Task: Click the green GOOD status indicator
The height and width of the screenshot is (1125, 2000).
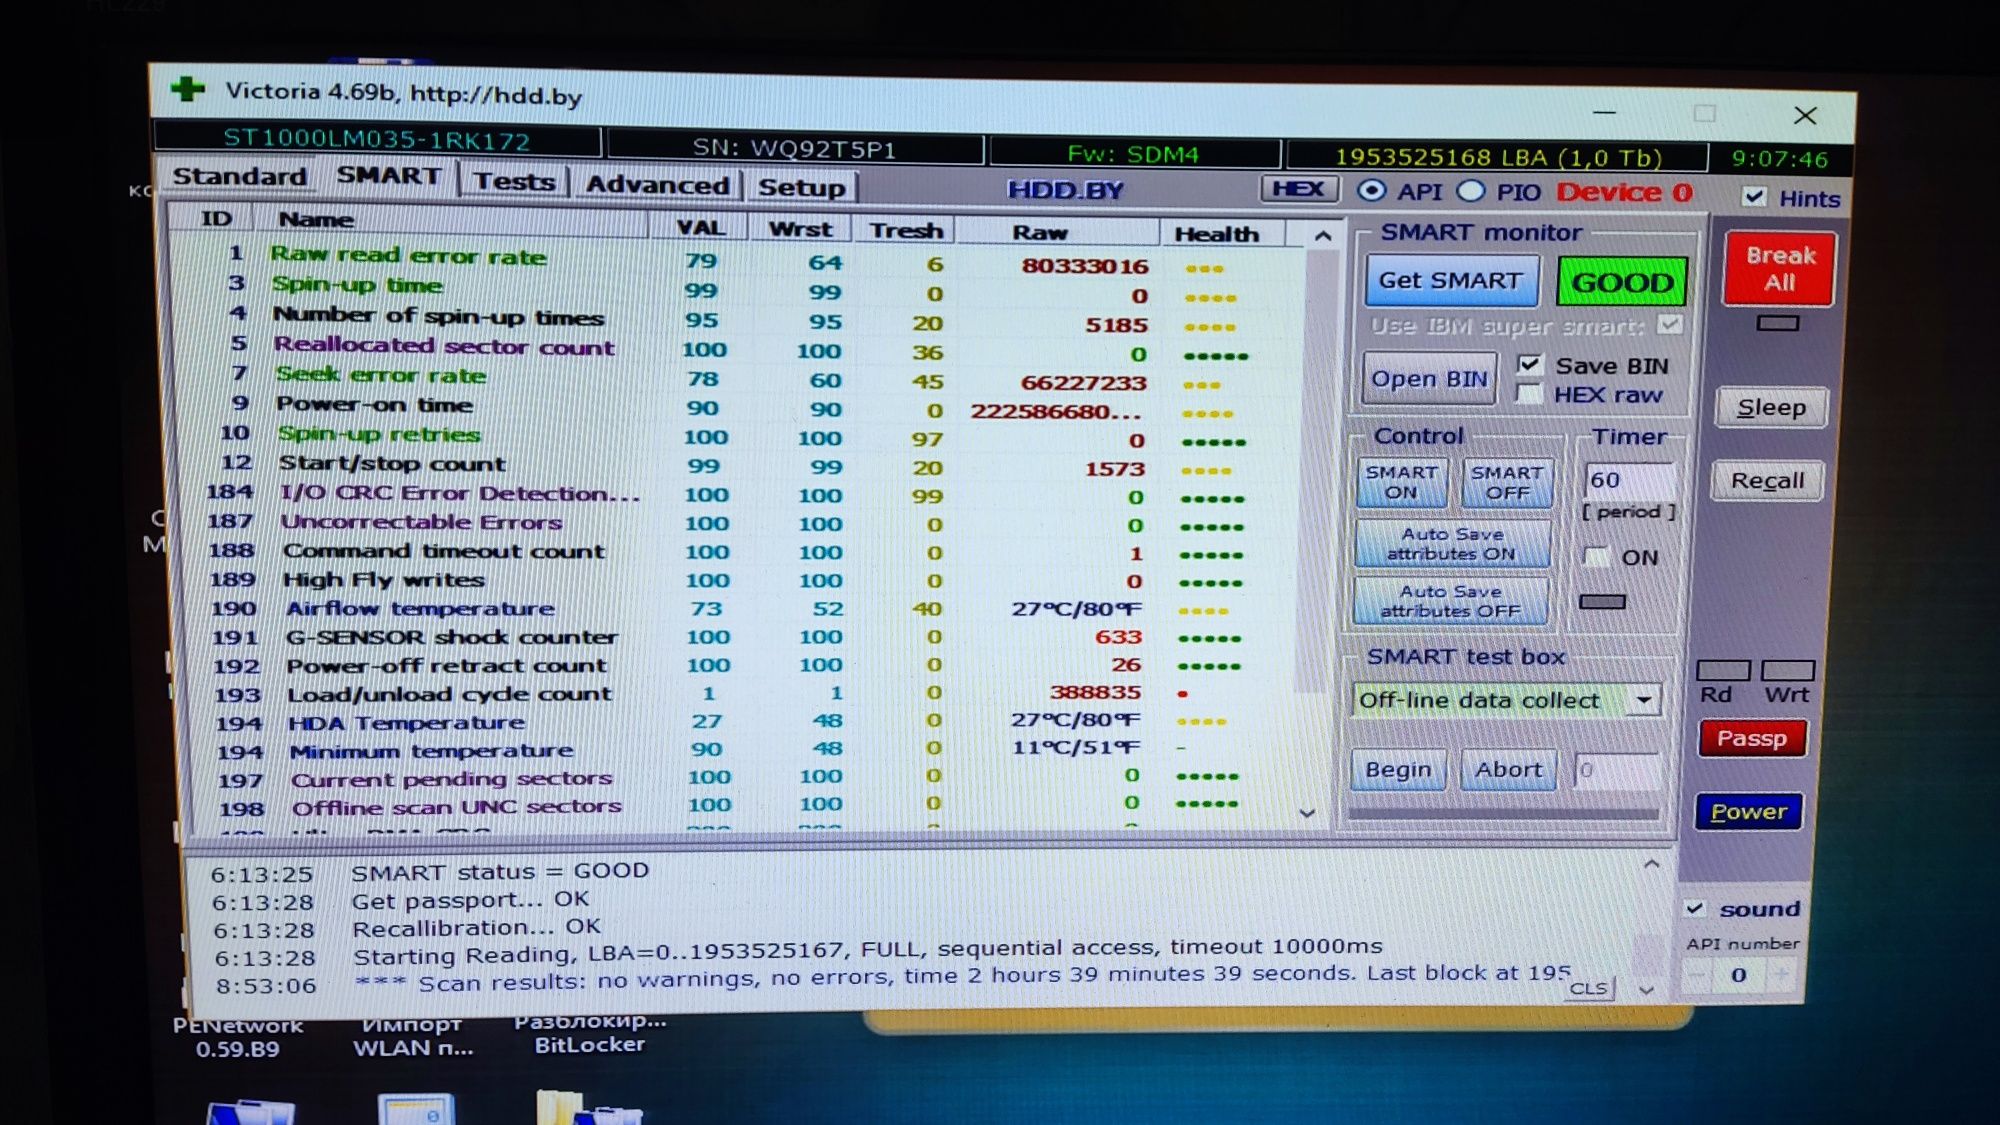Action: [x=1621, y=283]
